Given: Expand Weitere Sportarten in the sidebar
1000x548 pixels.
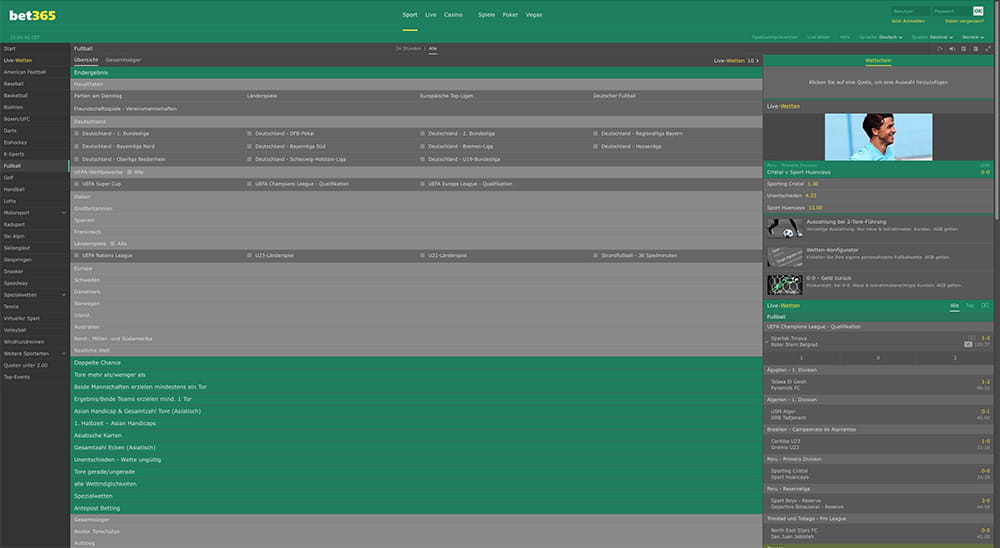Looking at the screenshot, I should (x=64, y=353).
